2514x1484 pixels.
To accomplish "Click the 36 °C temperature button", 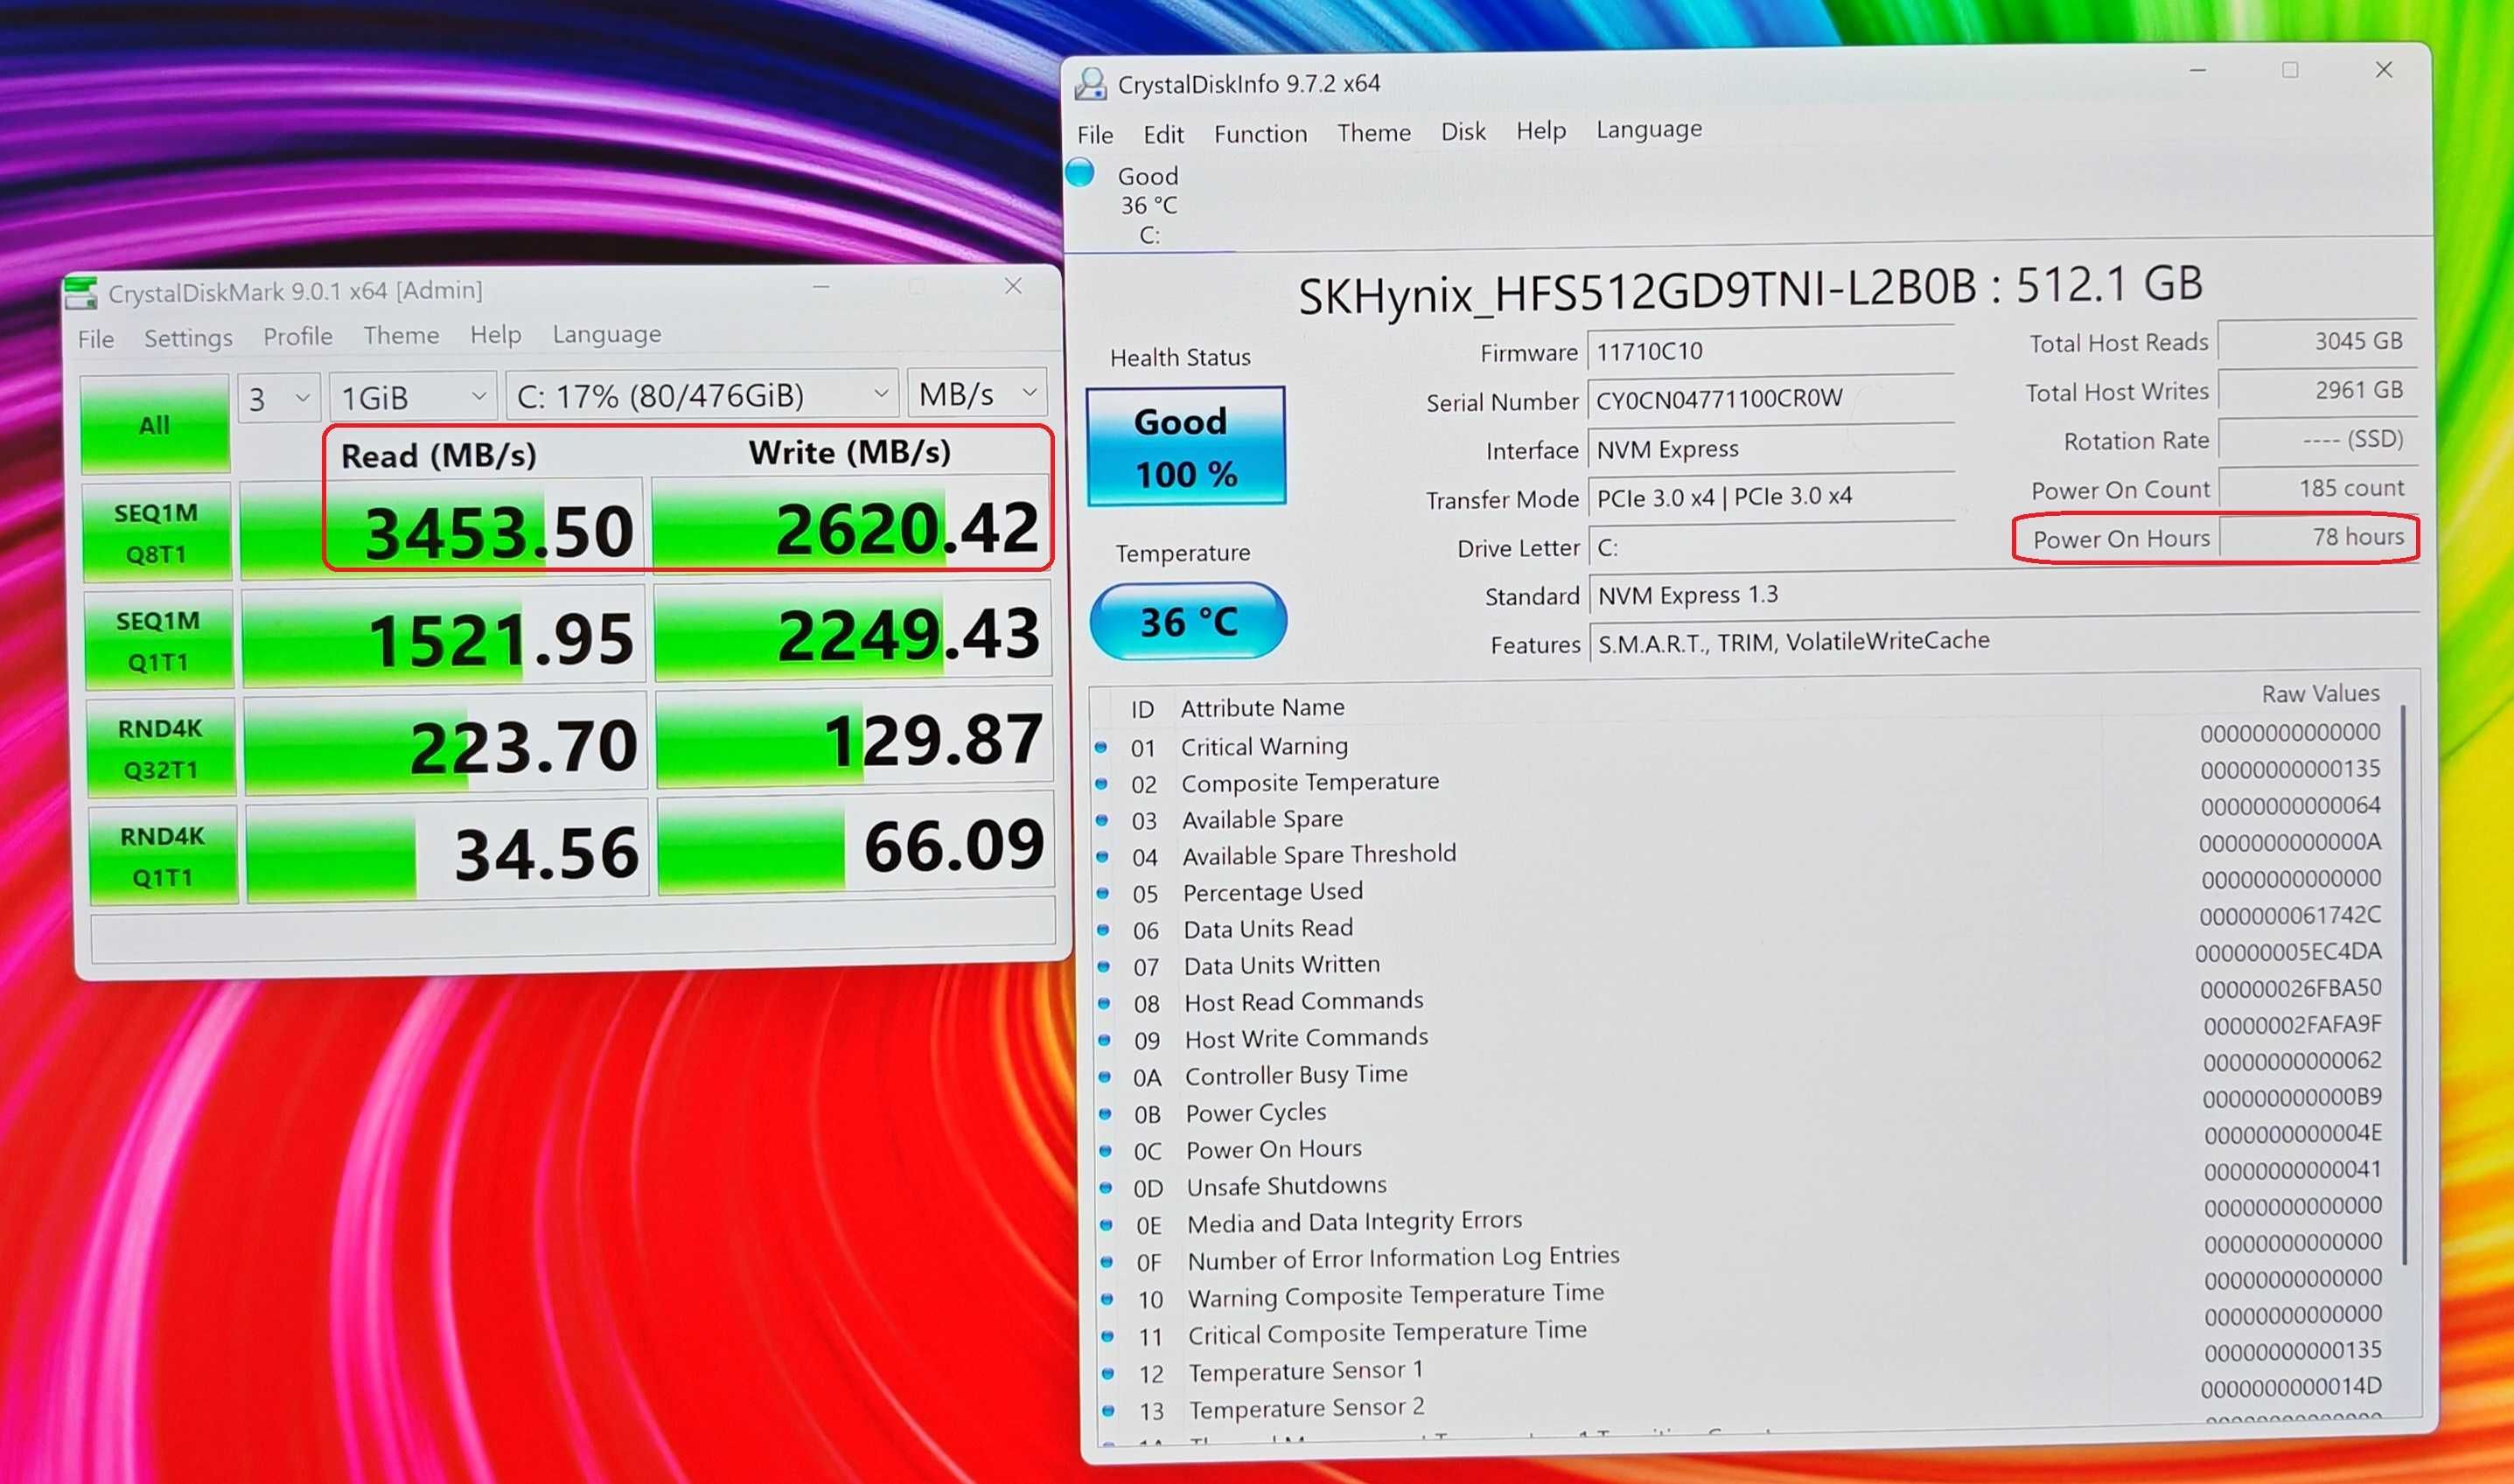I will (x=1188, y=622).
